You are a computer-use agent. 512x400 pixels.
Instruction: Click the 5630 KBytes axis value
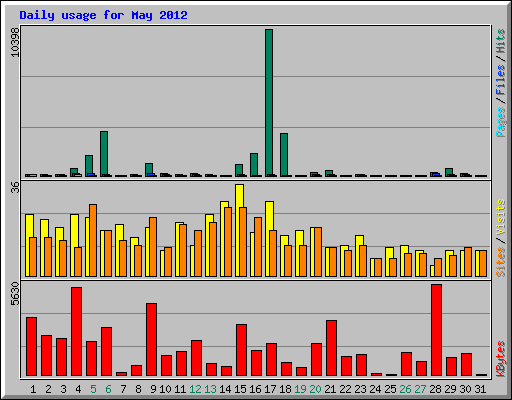click(15, 294)
